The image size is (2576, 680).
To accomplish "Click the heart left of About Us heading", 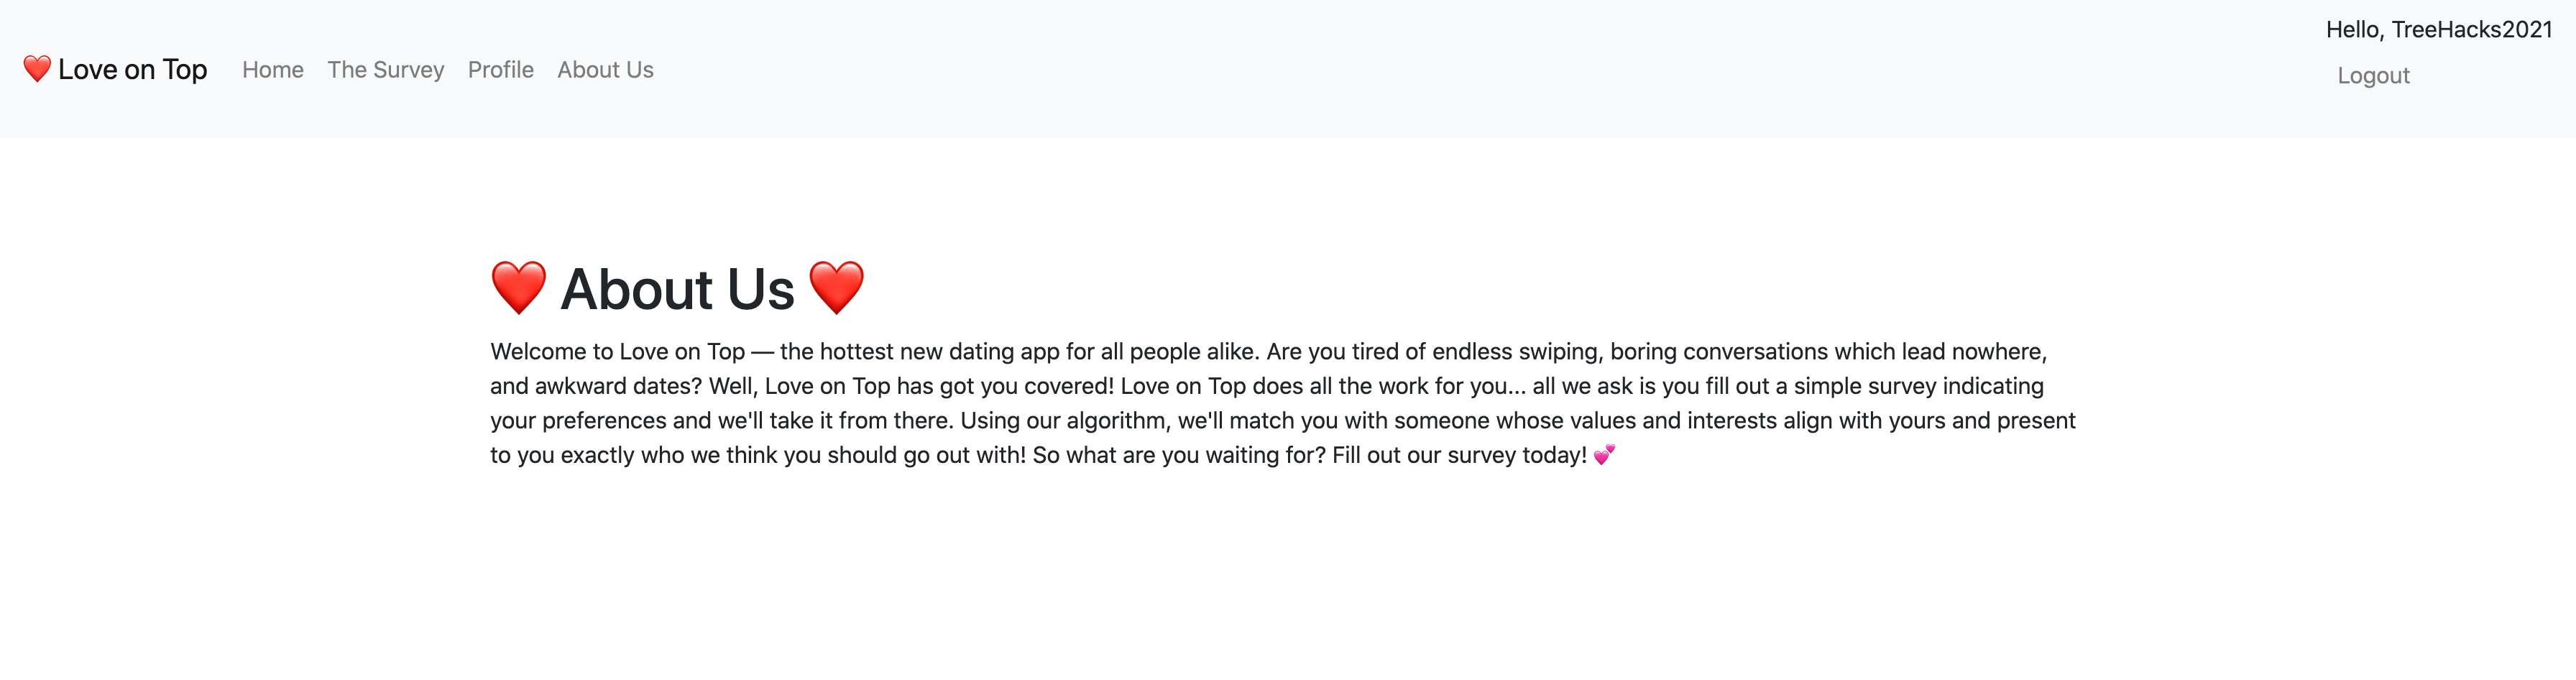I will (518, 288).
